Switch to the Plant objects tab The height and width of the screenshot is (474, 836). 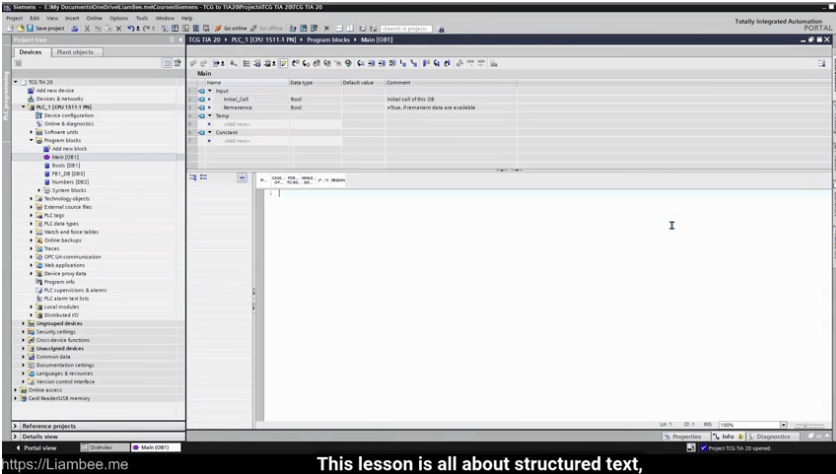pos(74,50)
